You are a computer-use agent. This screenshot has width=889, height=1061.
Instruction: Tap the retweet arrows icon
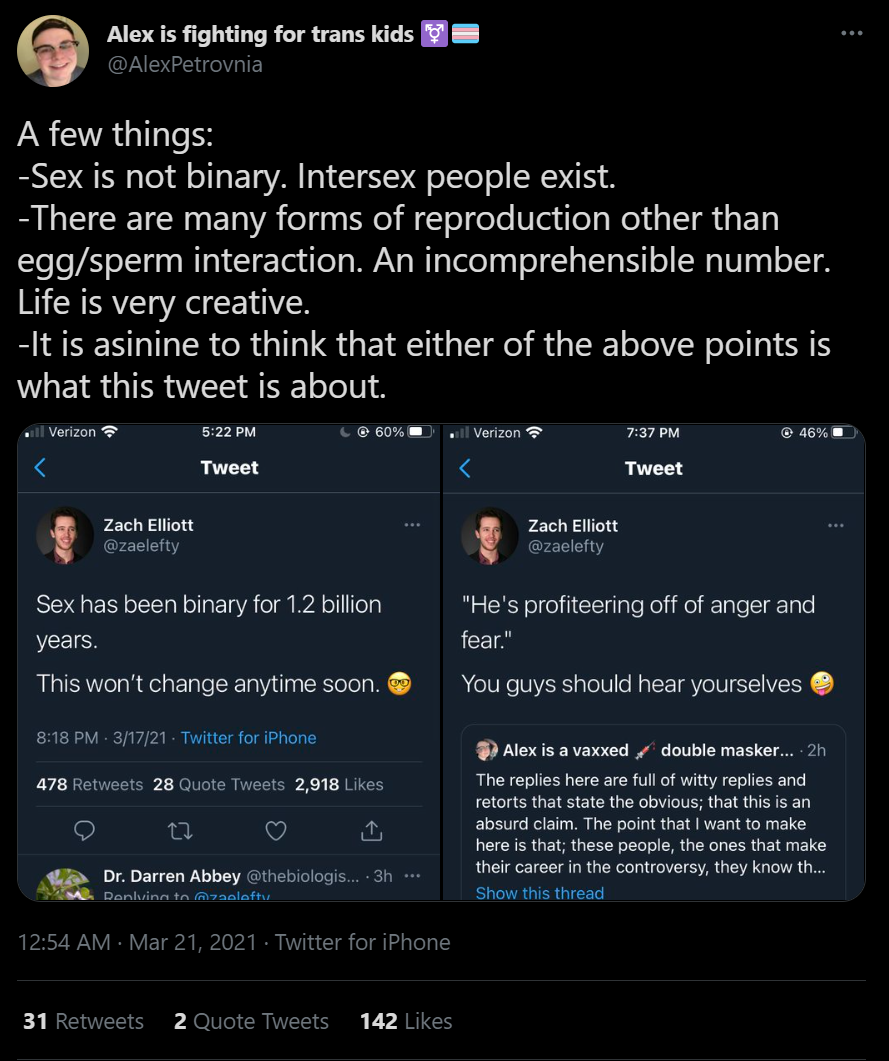(x=180, y=830)
